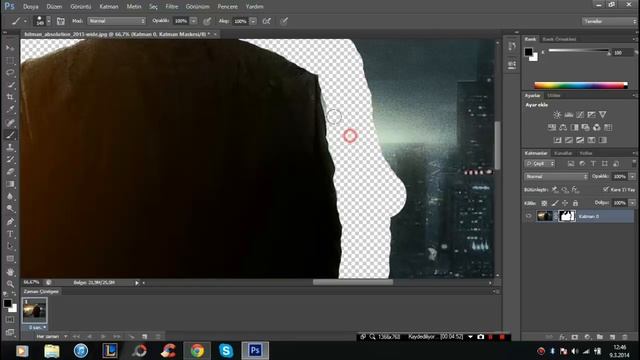Open the brush panel toggle icon in options bar
The image size is (640, 360).
click(60, 21)
